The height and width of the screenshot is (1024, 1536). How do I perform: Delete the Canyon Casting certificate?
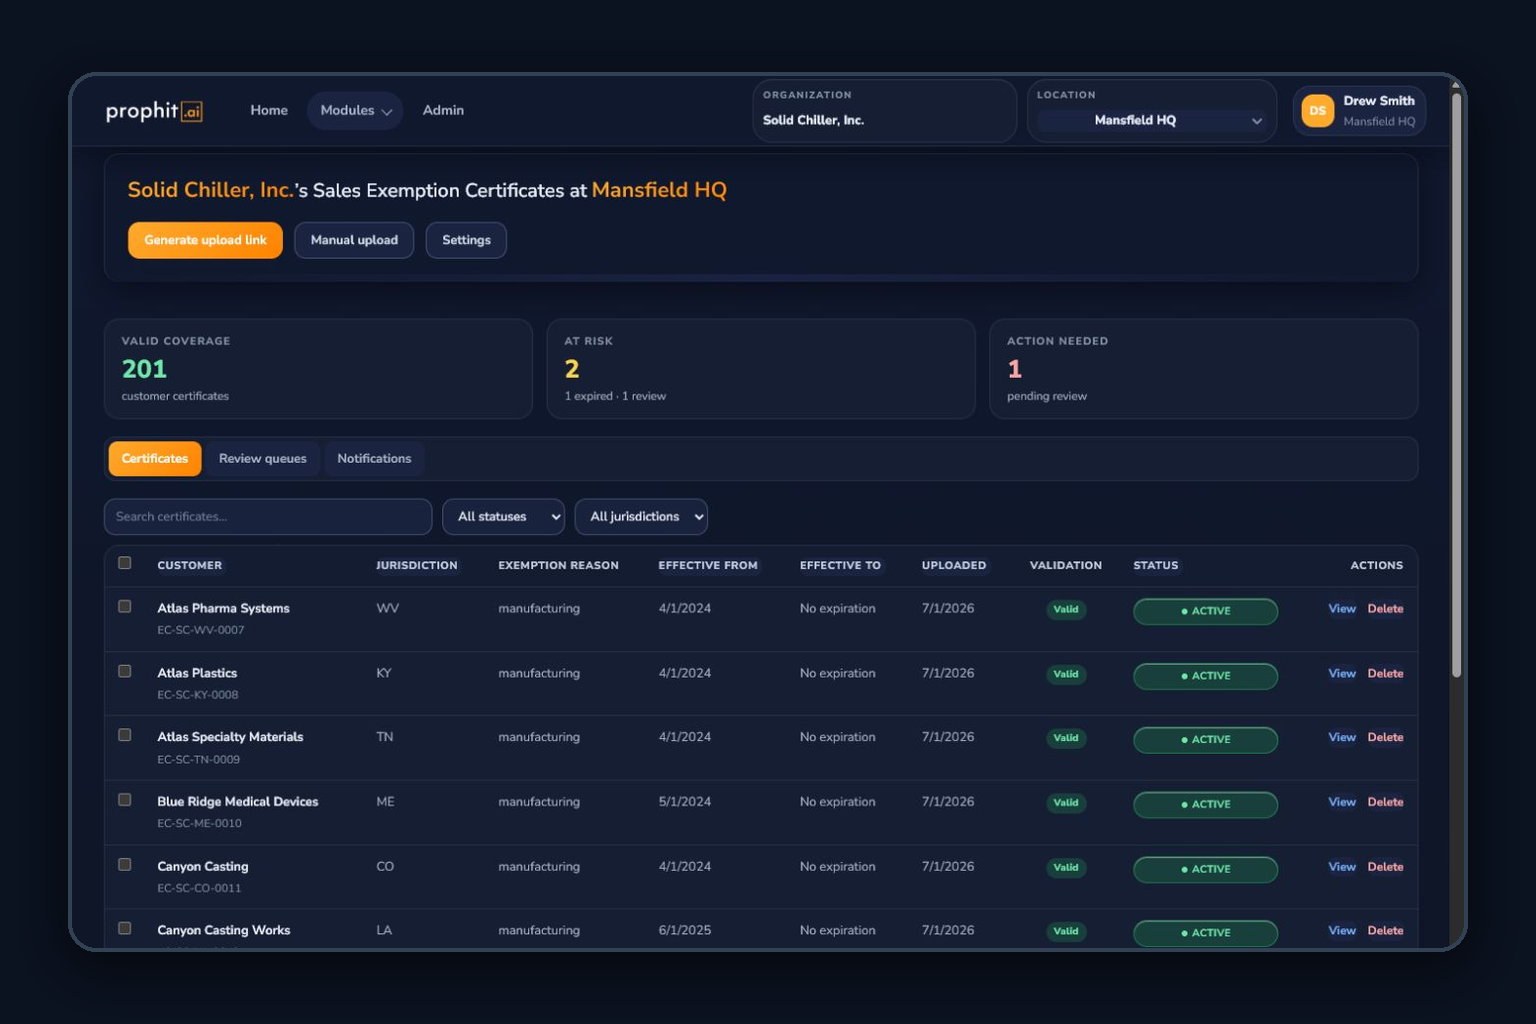(1385, 867)
